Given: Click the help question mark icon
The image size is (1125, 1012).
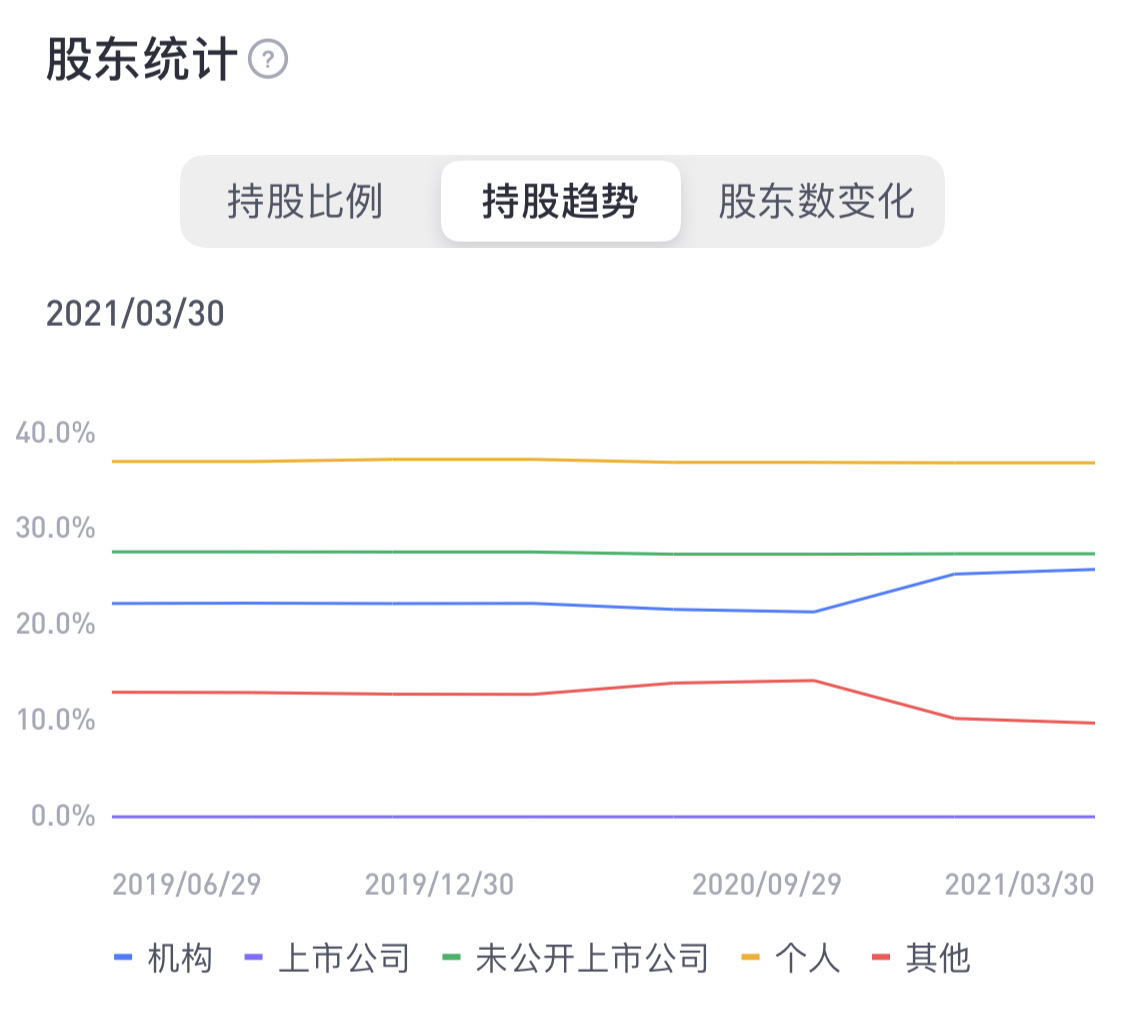Looking at the screenshot, I should click(x=268, y=60).
